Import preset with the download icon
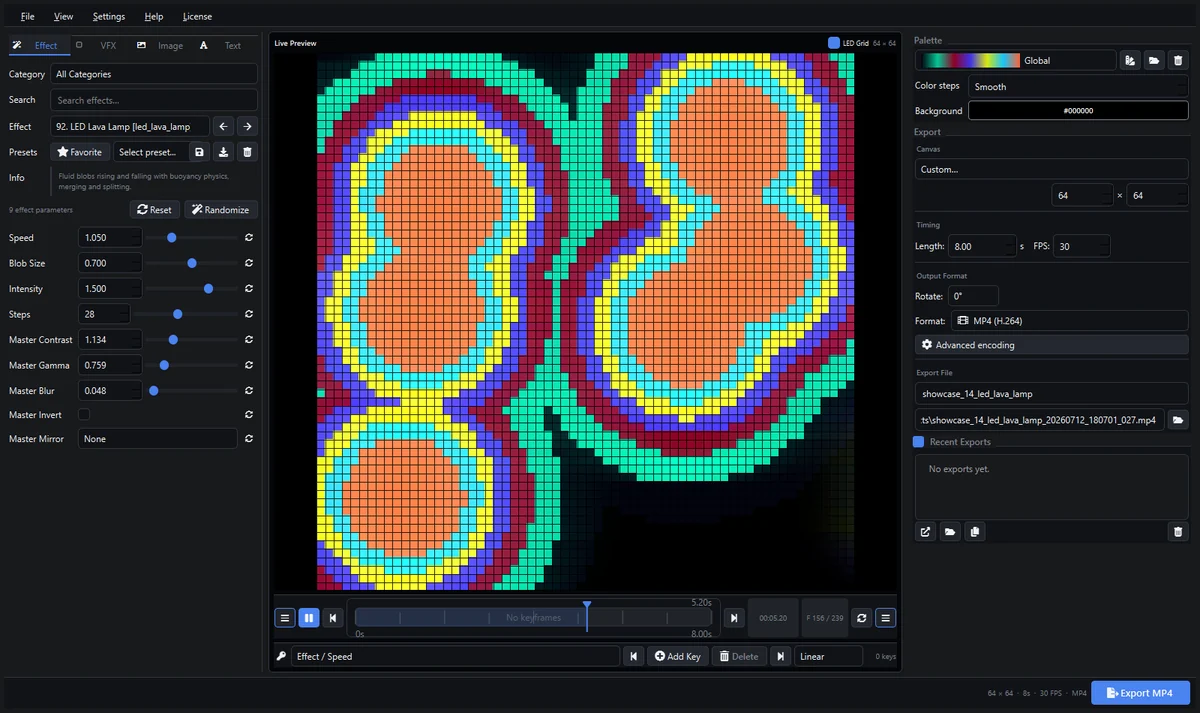The image size is (1200, 713). (x=223, y=152)
